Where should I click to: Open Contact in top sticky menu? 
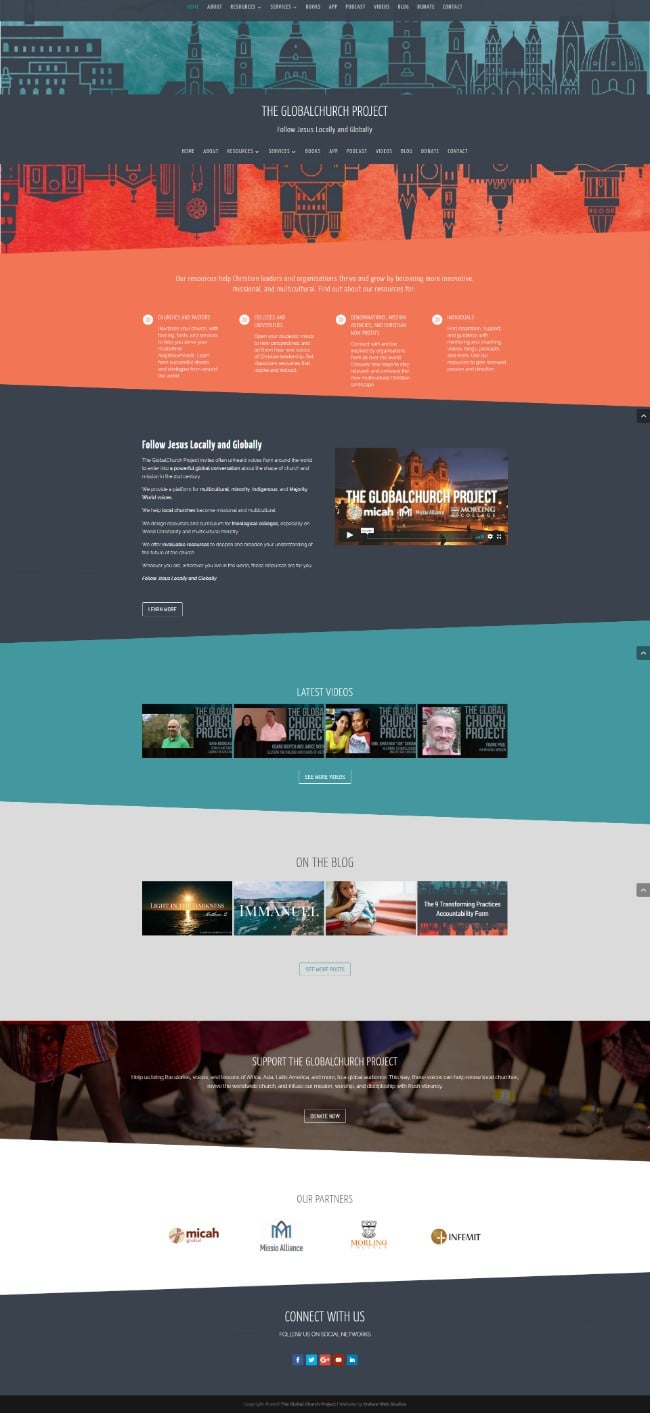point(453,6)
